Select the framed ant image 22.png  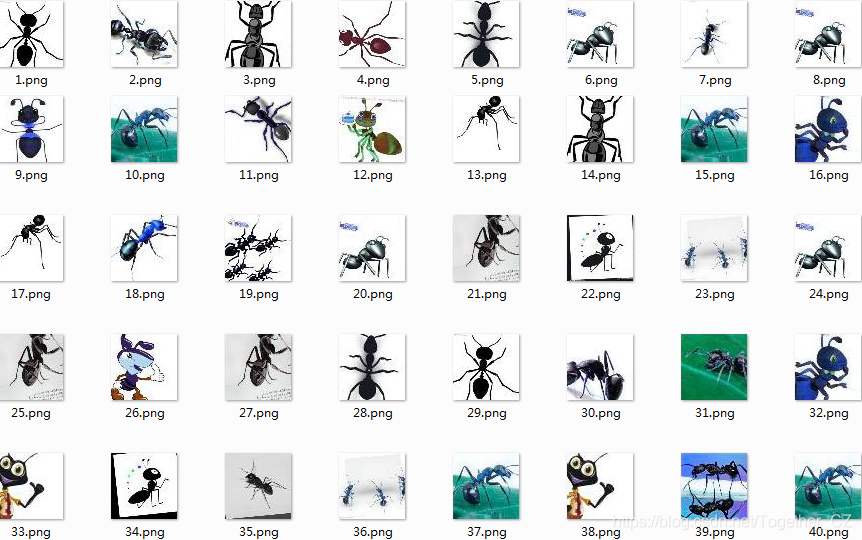(600, 248)
